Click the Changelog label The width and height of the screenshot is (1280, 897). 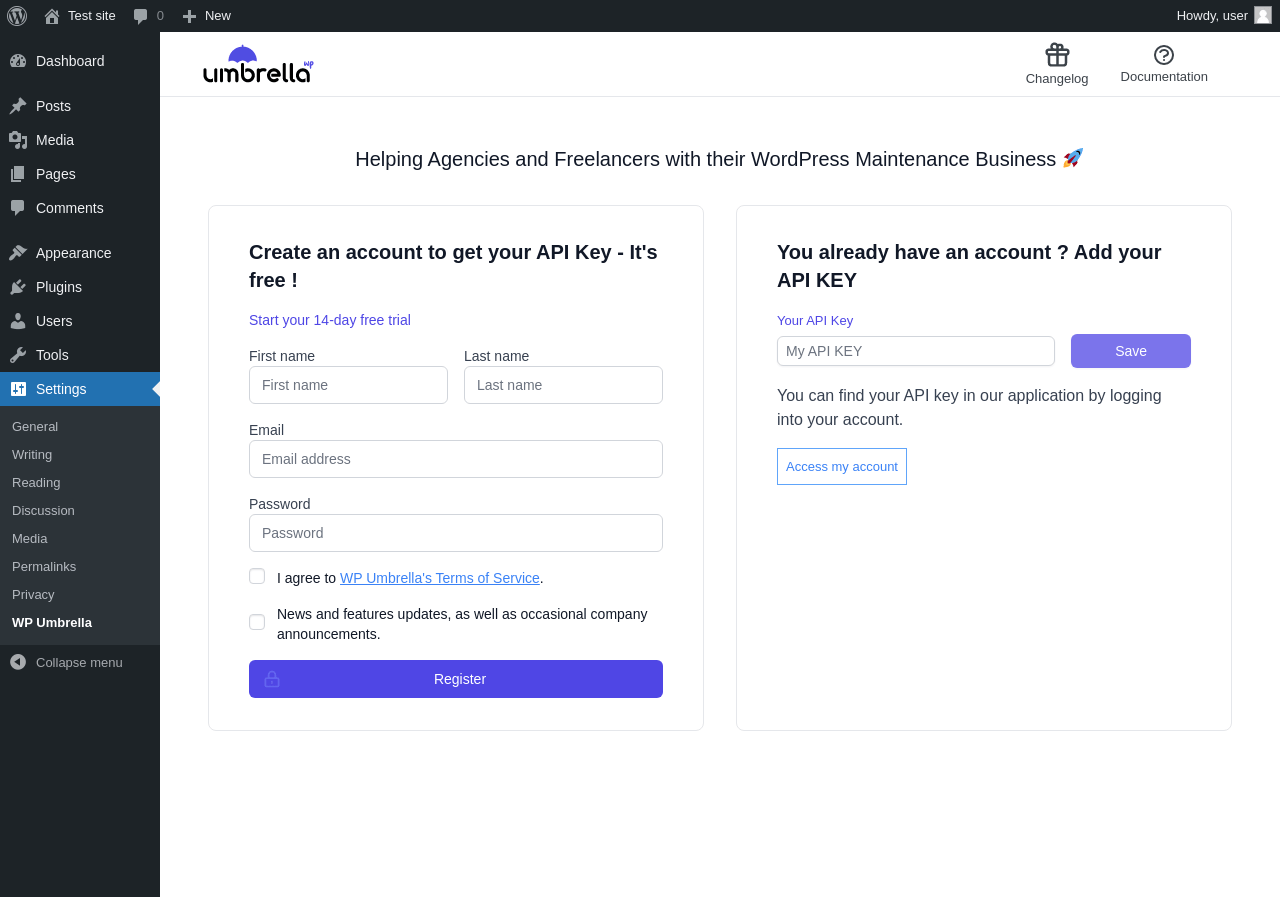(x=1057, y=79)
